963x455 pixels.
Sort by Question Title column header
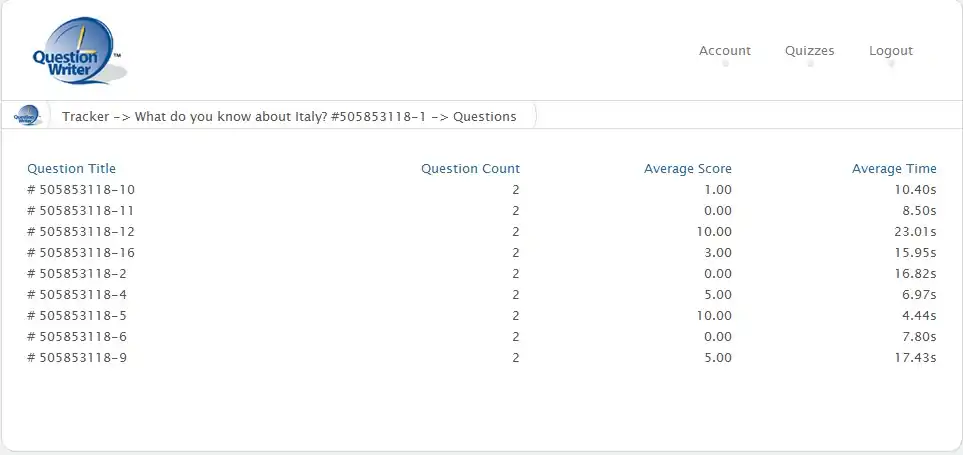71,168
